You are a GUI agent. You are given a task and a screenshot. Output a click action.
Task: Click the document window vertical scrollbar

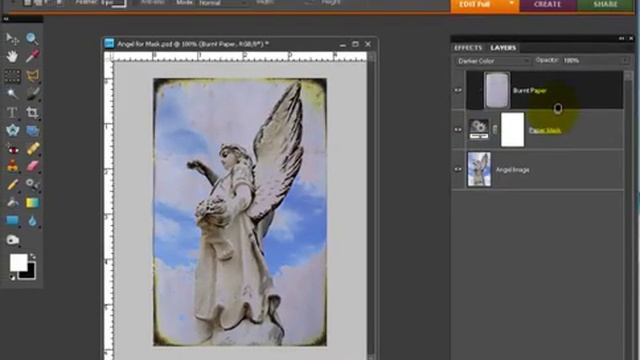(371, 206)
